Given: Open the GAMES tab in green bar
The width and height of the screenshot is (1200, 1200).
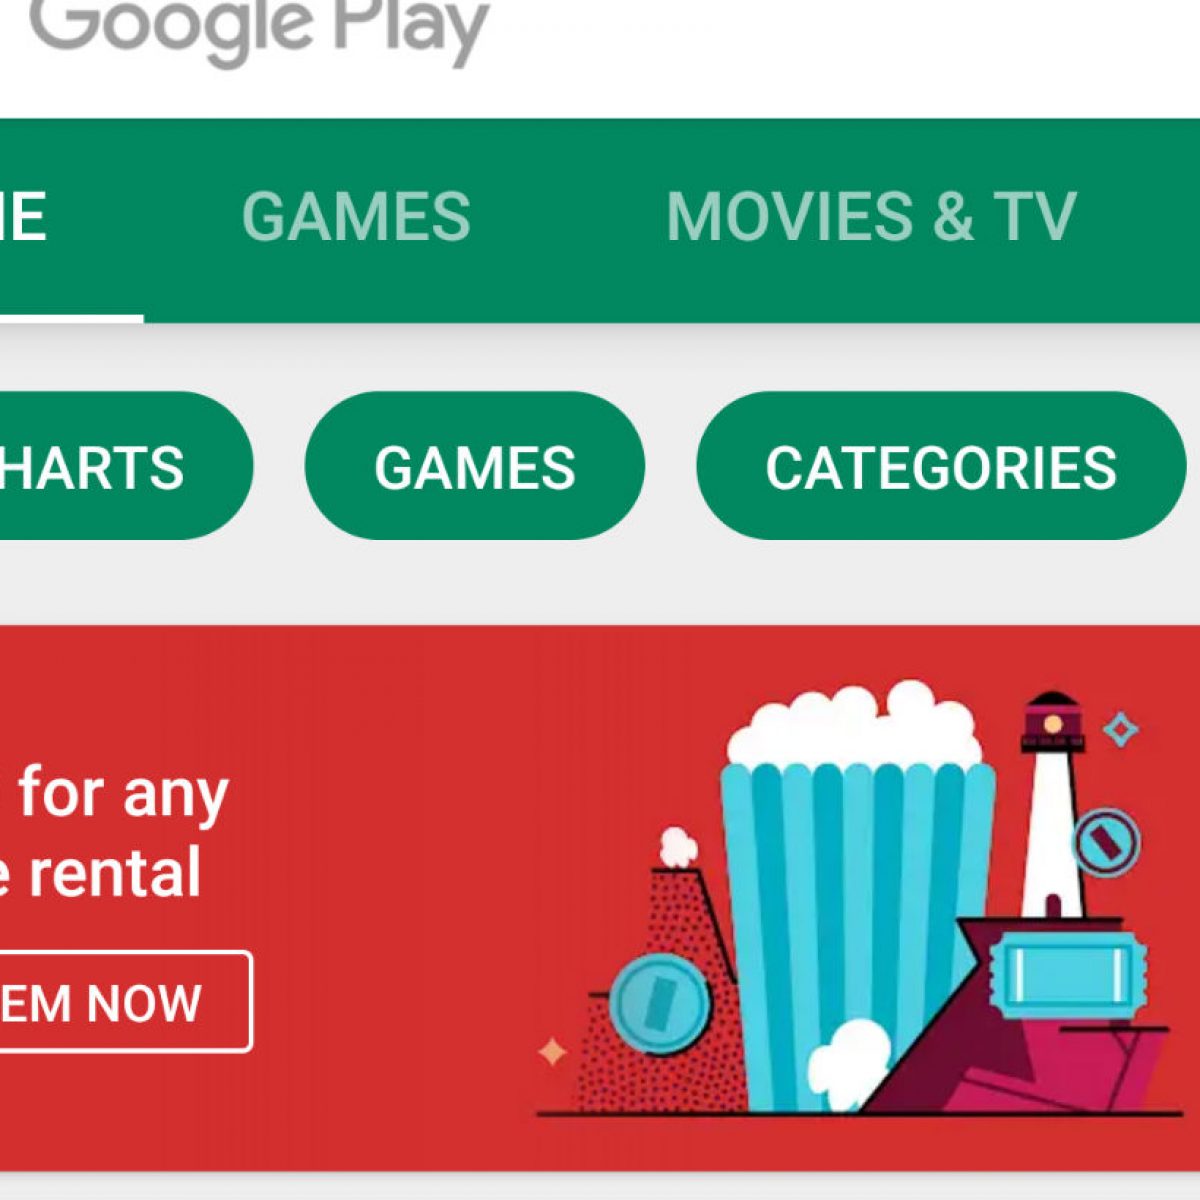Looking at the screenshot, I should coord(356,216).
